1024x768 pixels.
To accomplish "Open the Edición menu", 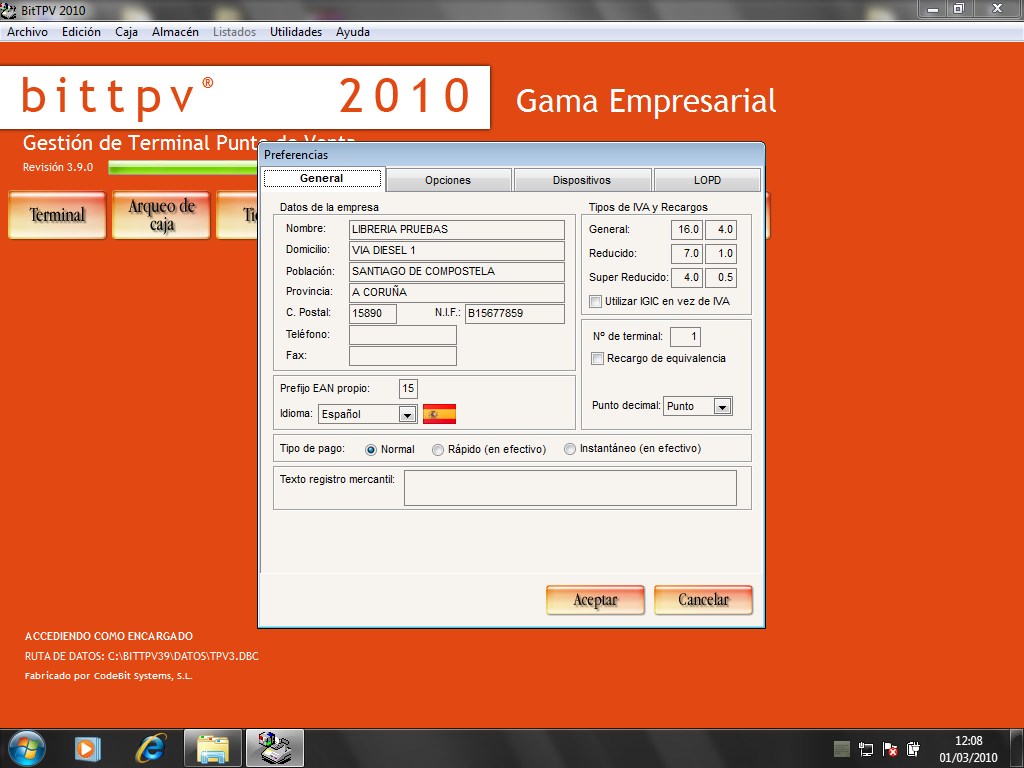I will (82, 32).
